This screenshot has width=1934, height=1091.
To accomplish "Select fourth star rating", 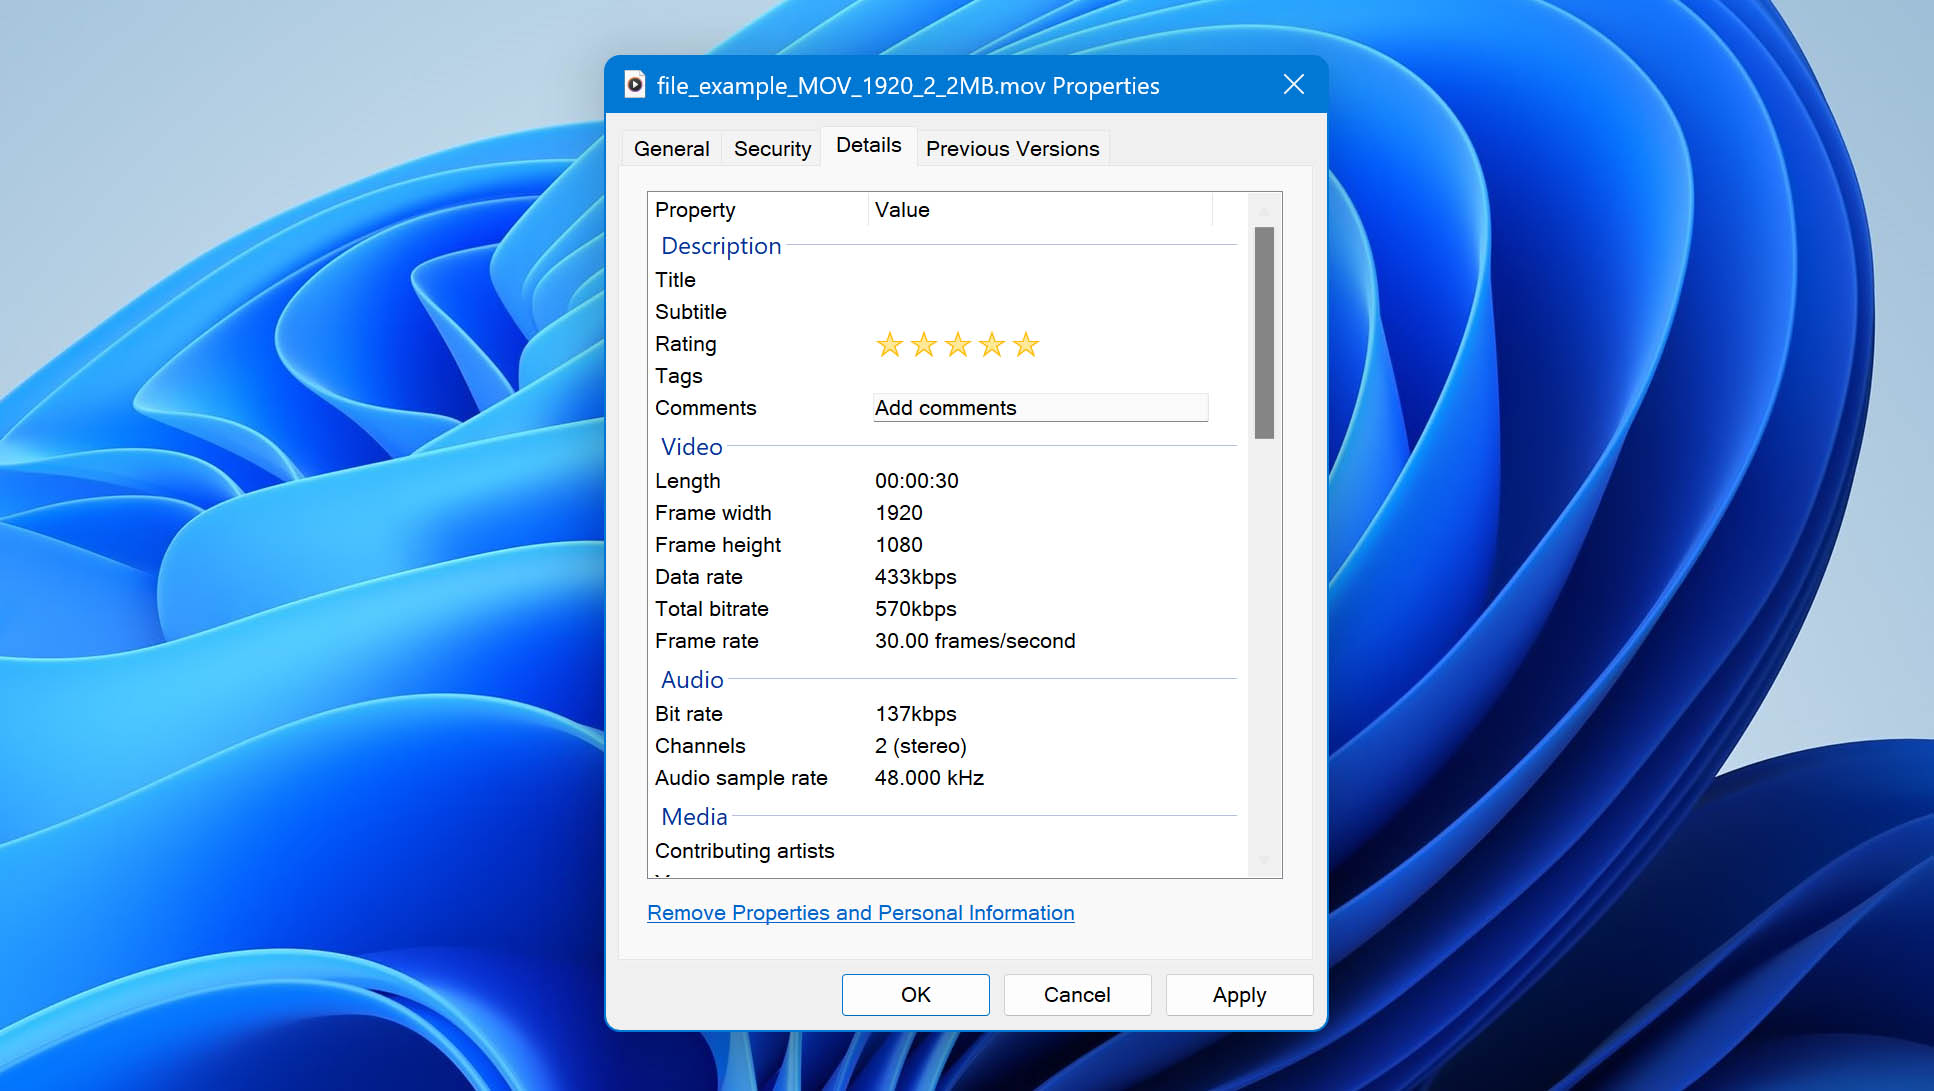I will 994,346.
